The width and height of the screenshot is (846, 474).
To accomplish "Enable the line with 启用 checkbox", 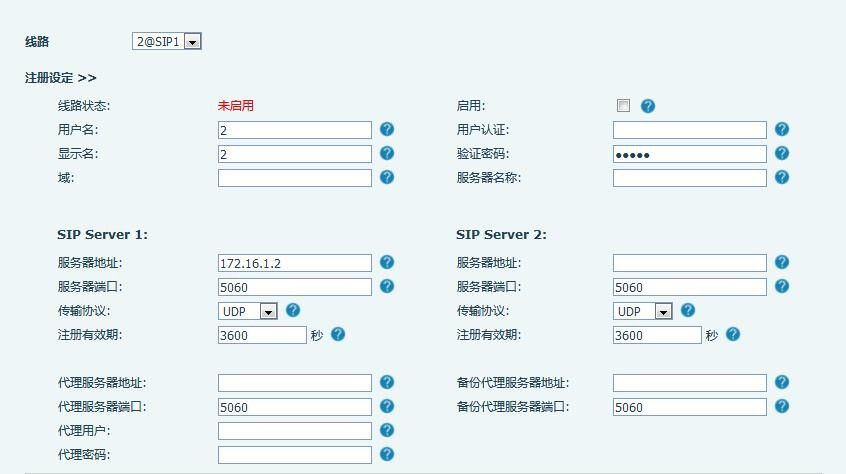I will click(623, 105).
